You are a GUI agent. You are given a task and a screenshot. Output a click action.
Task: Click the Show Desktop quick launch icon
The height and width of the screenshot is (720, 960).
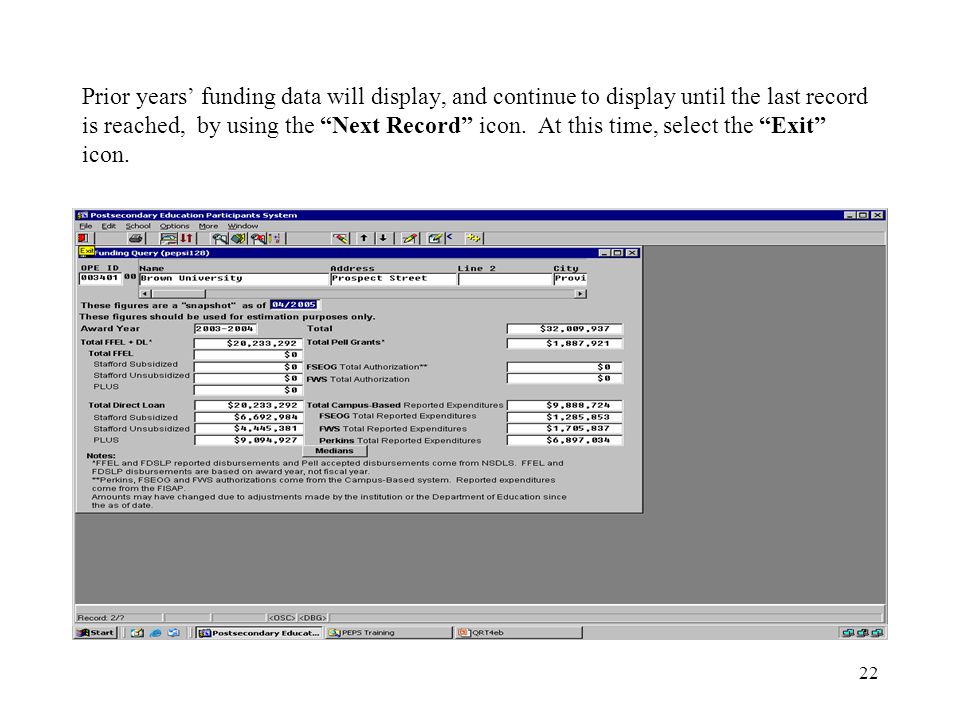(x=138, y=632)
